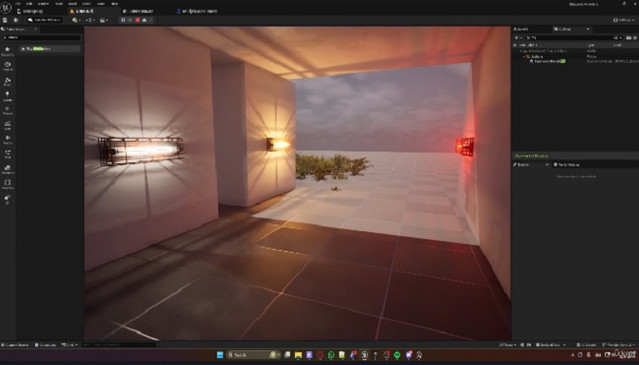Screen dimensions: 639x365
Task: Stop play session with red button
Action: (x=138, y=20)
